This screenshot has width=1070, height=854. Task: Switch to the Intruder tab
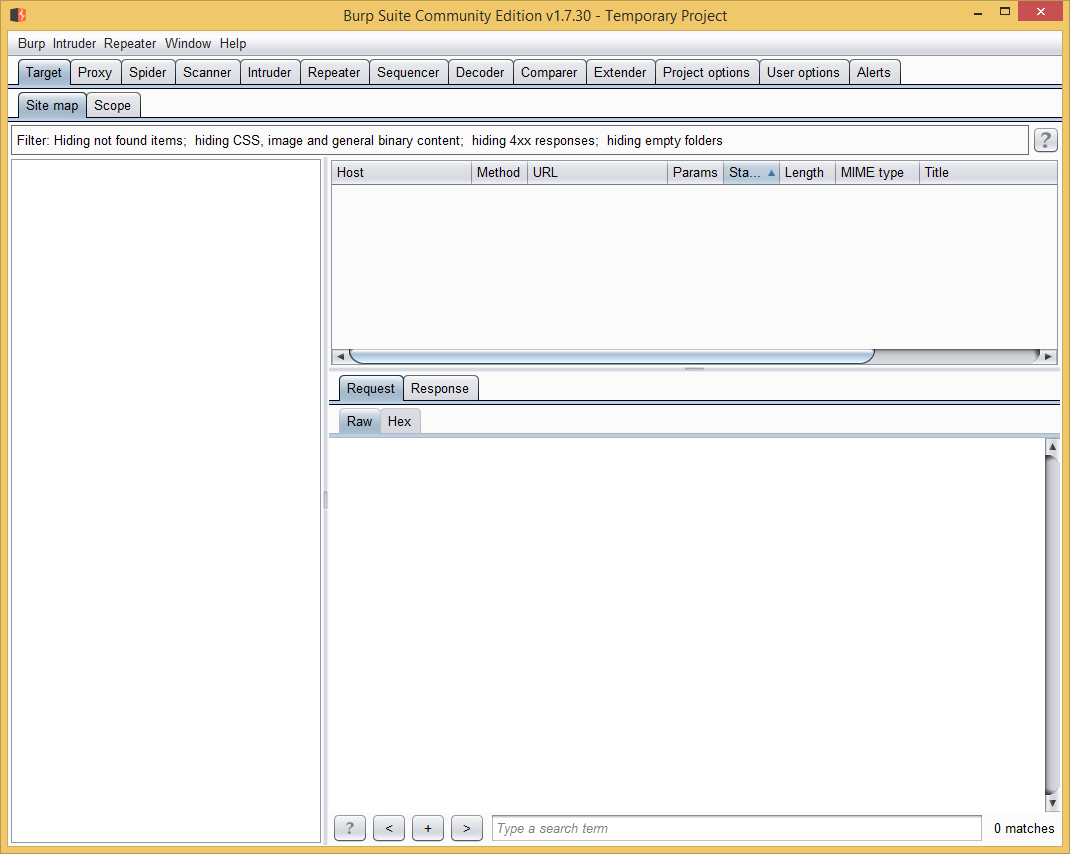pos(269,72)
